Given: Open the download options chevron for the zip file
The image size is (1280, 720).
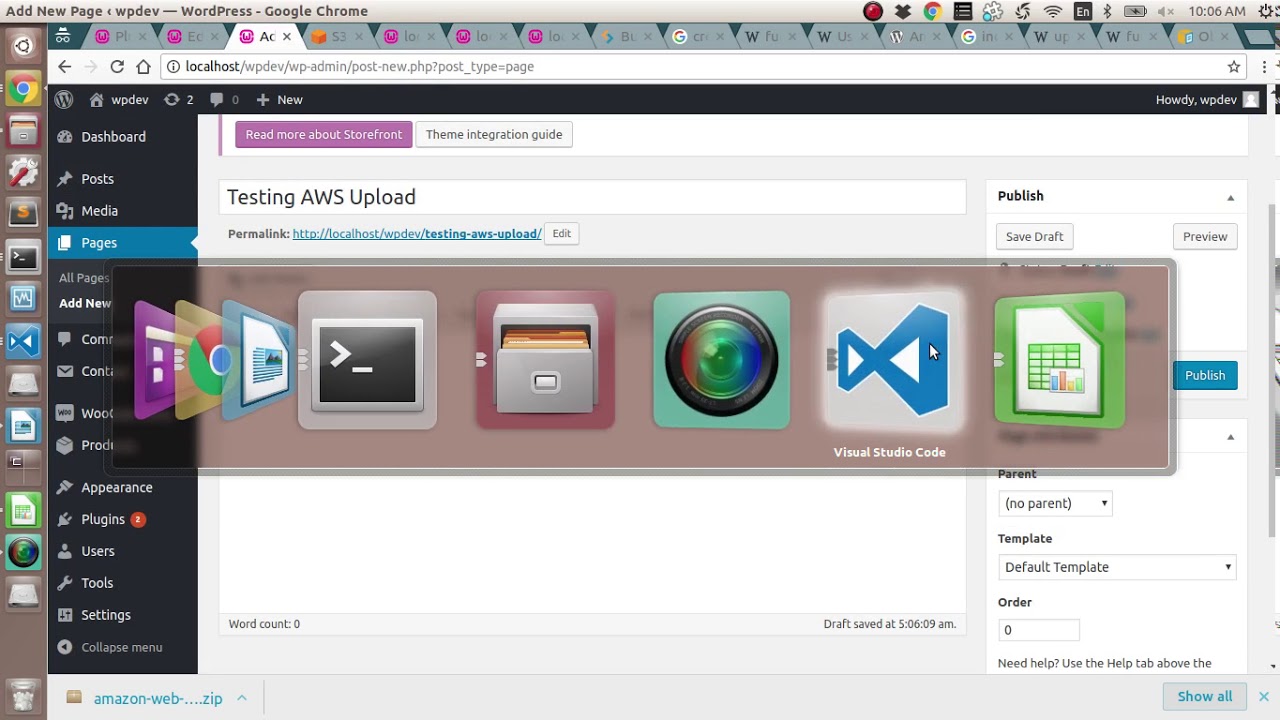Looking at the screenshot, I should 242,698.
